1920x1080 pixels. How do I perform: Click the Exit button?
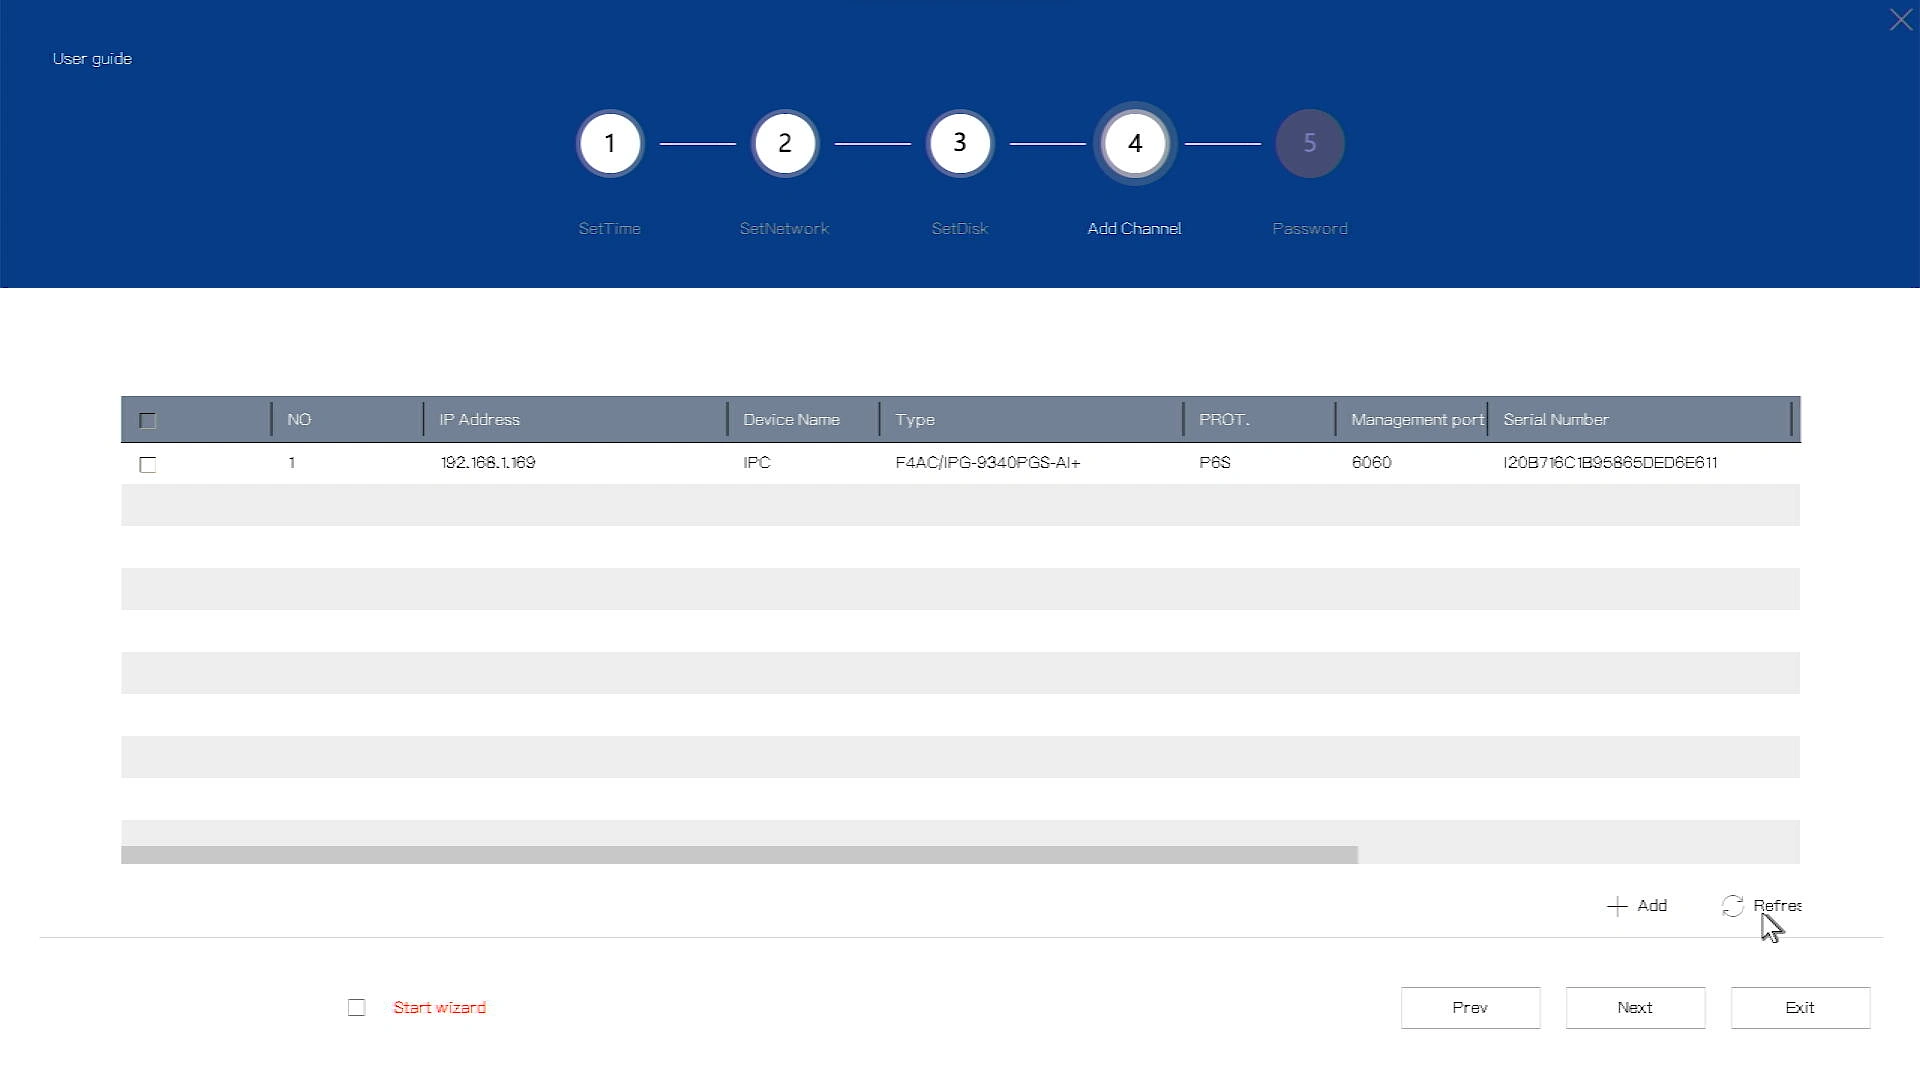tap(1799, 1008)
